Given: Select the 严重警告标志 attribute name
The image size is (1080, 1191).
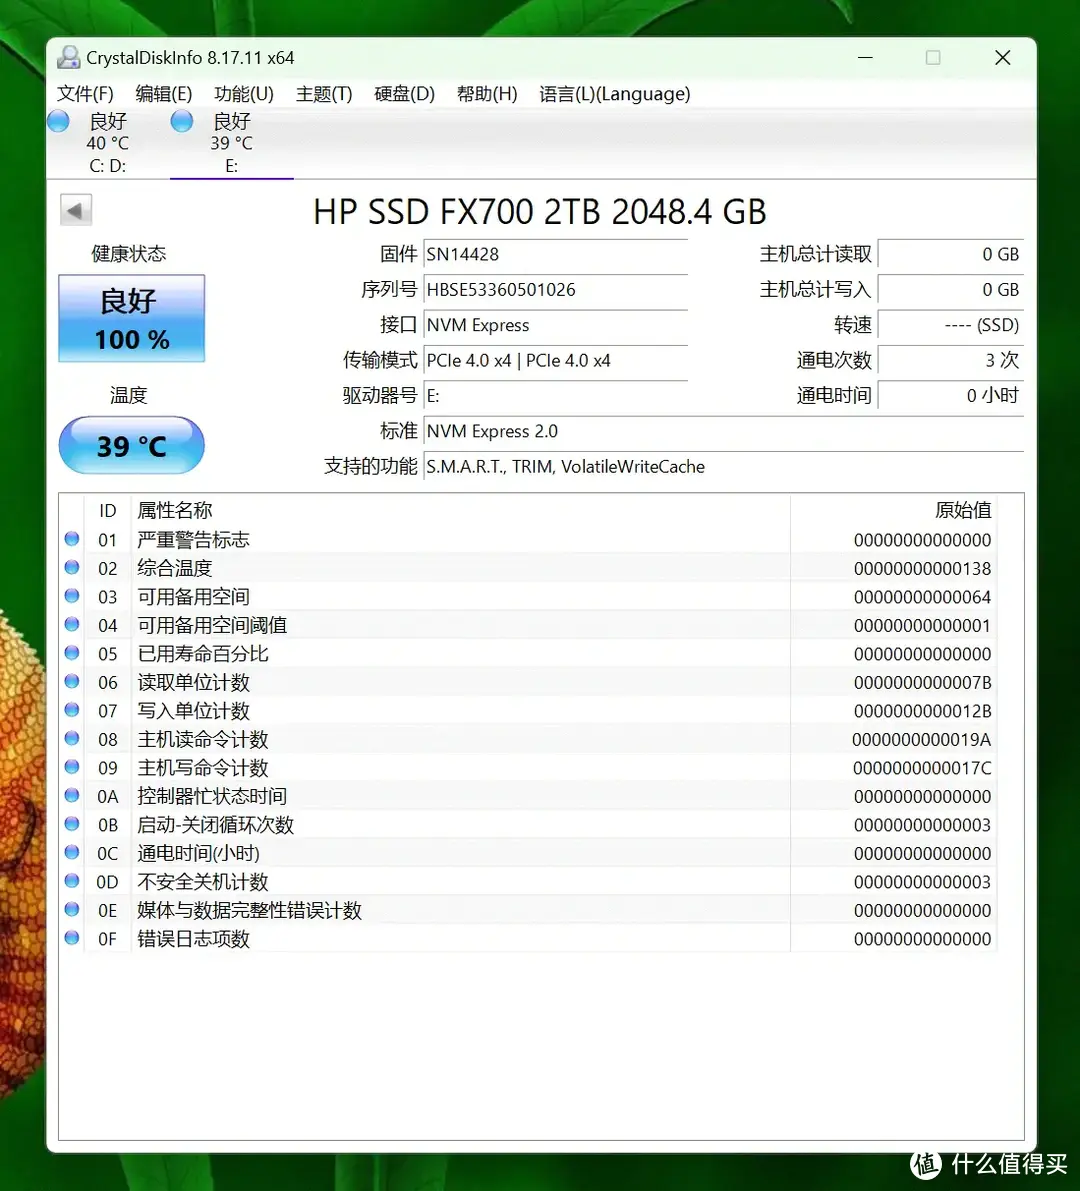Looking at the screenshot, I should 193,540.
